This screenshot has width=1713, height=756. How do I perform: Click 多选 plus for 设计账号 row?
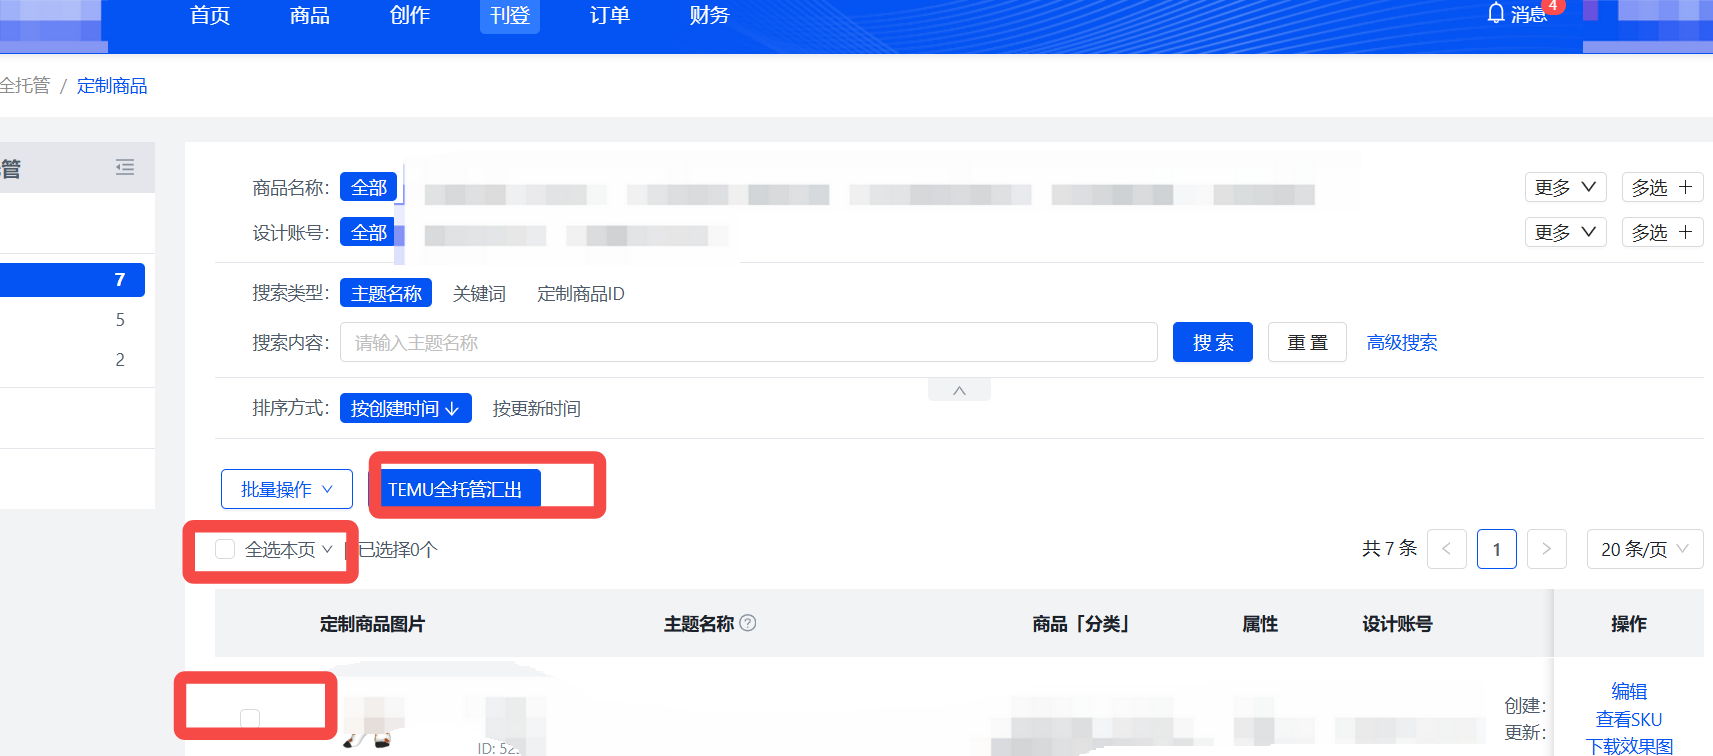coord(1661,232)
